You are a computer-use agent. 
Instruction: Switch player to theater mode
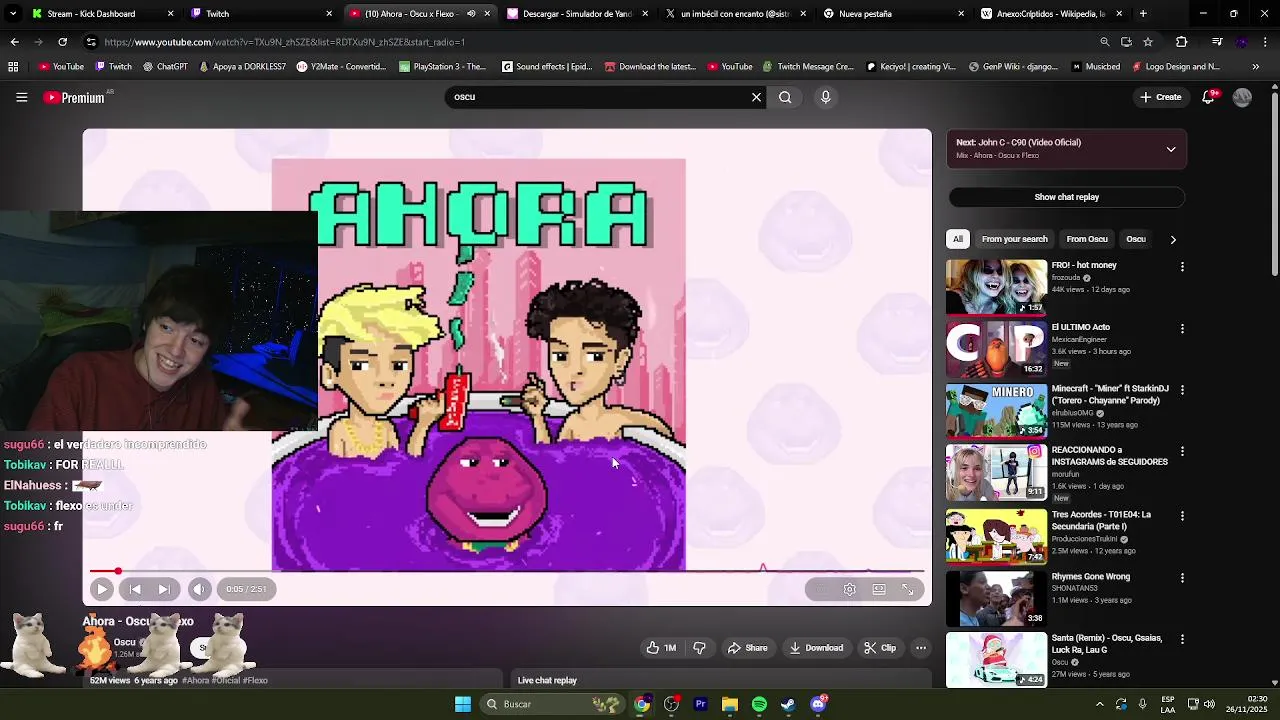(x=879, y=589)
